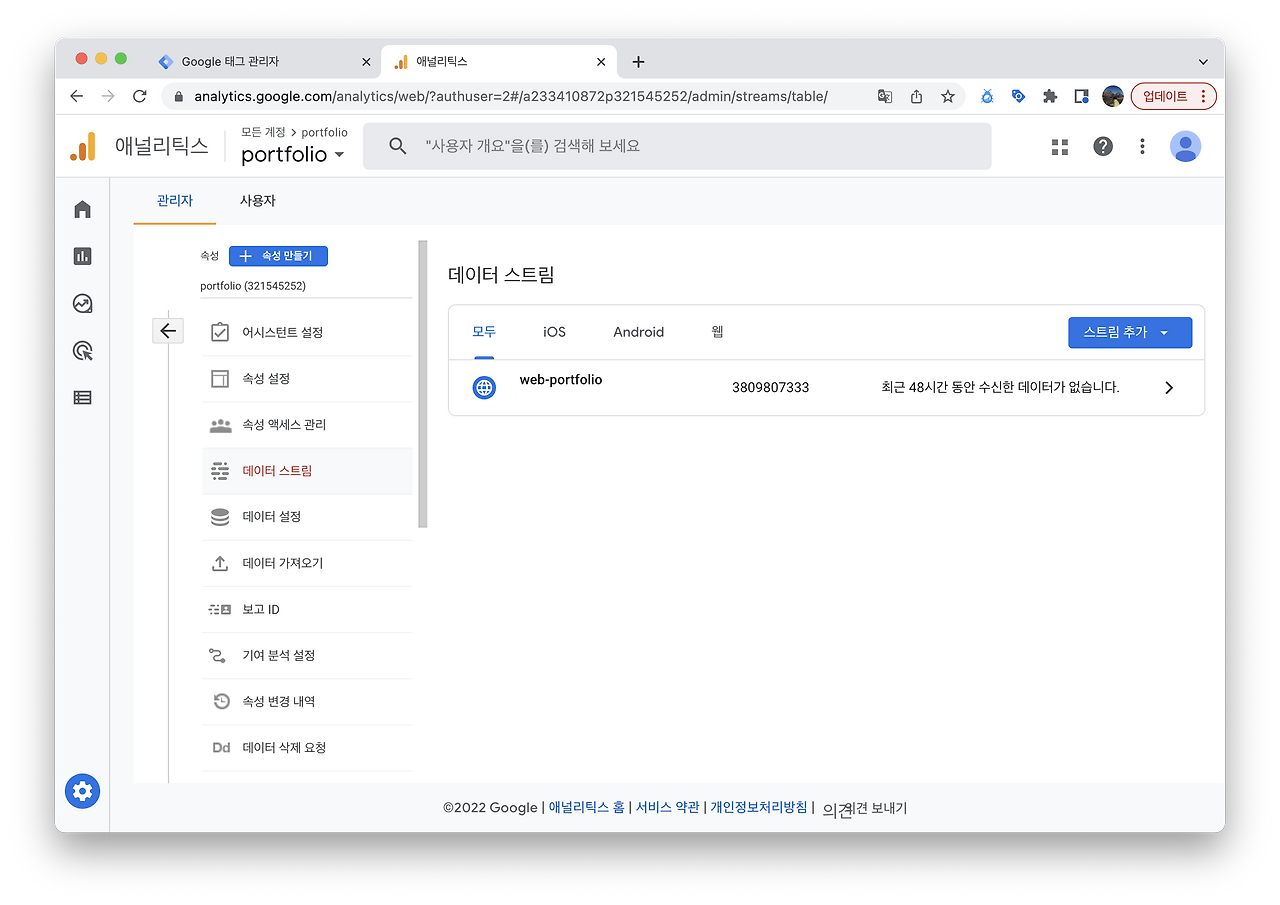Click the blue bug extension icon
This screenshot has width=1280, height=905.
pyautogui.click(x=987, y=96)
